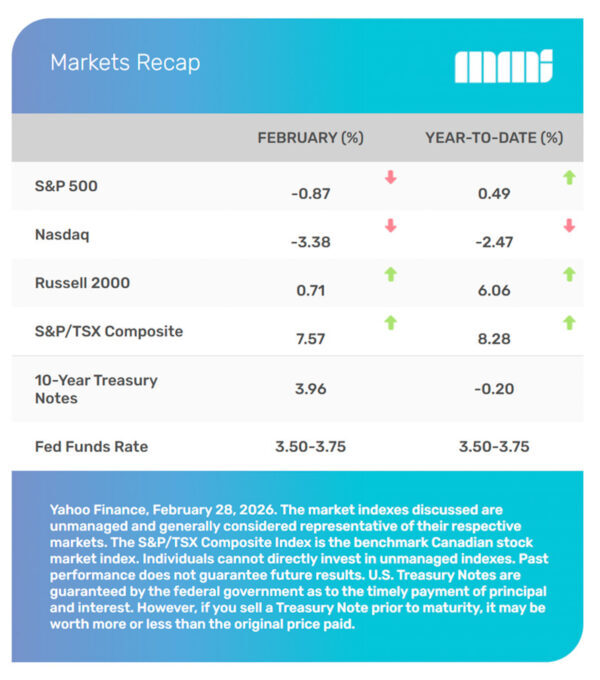Screen dimensions: 600x680
Task: Click the S&P 500 February red down arrow
Action: [x=390, y=178]
